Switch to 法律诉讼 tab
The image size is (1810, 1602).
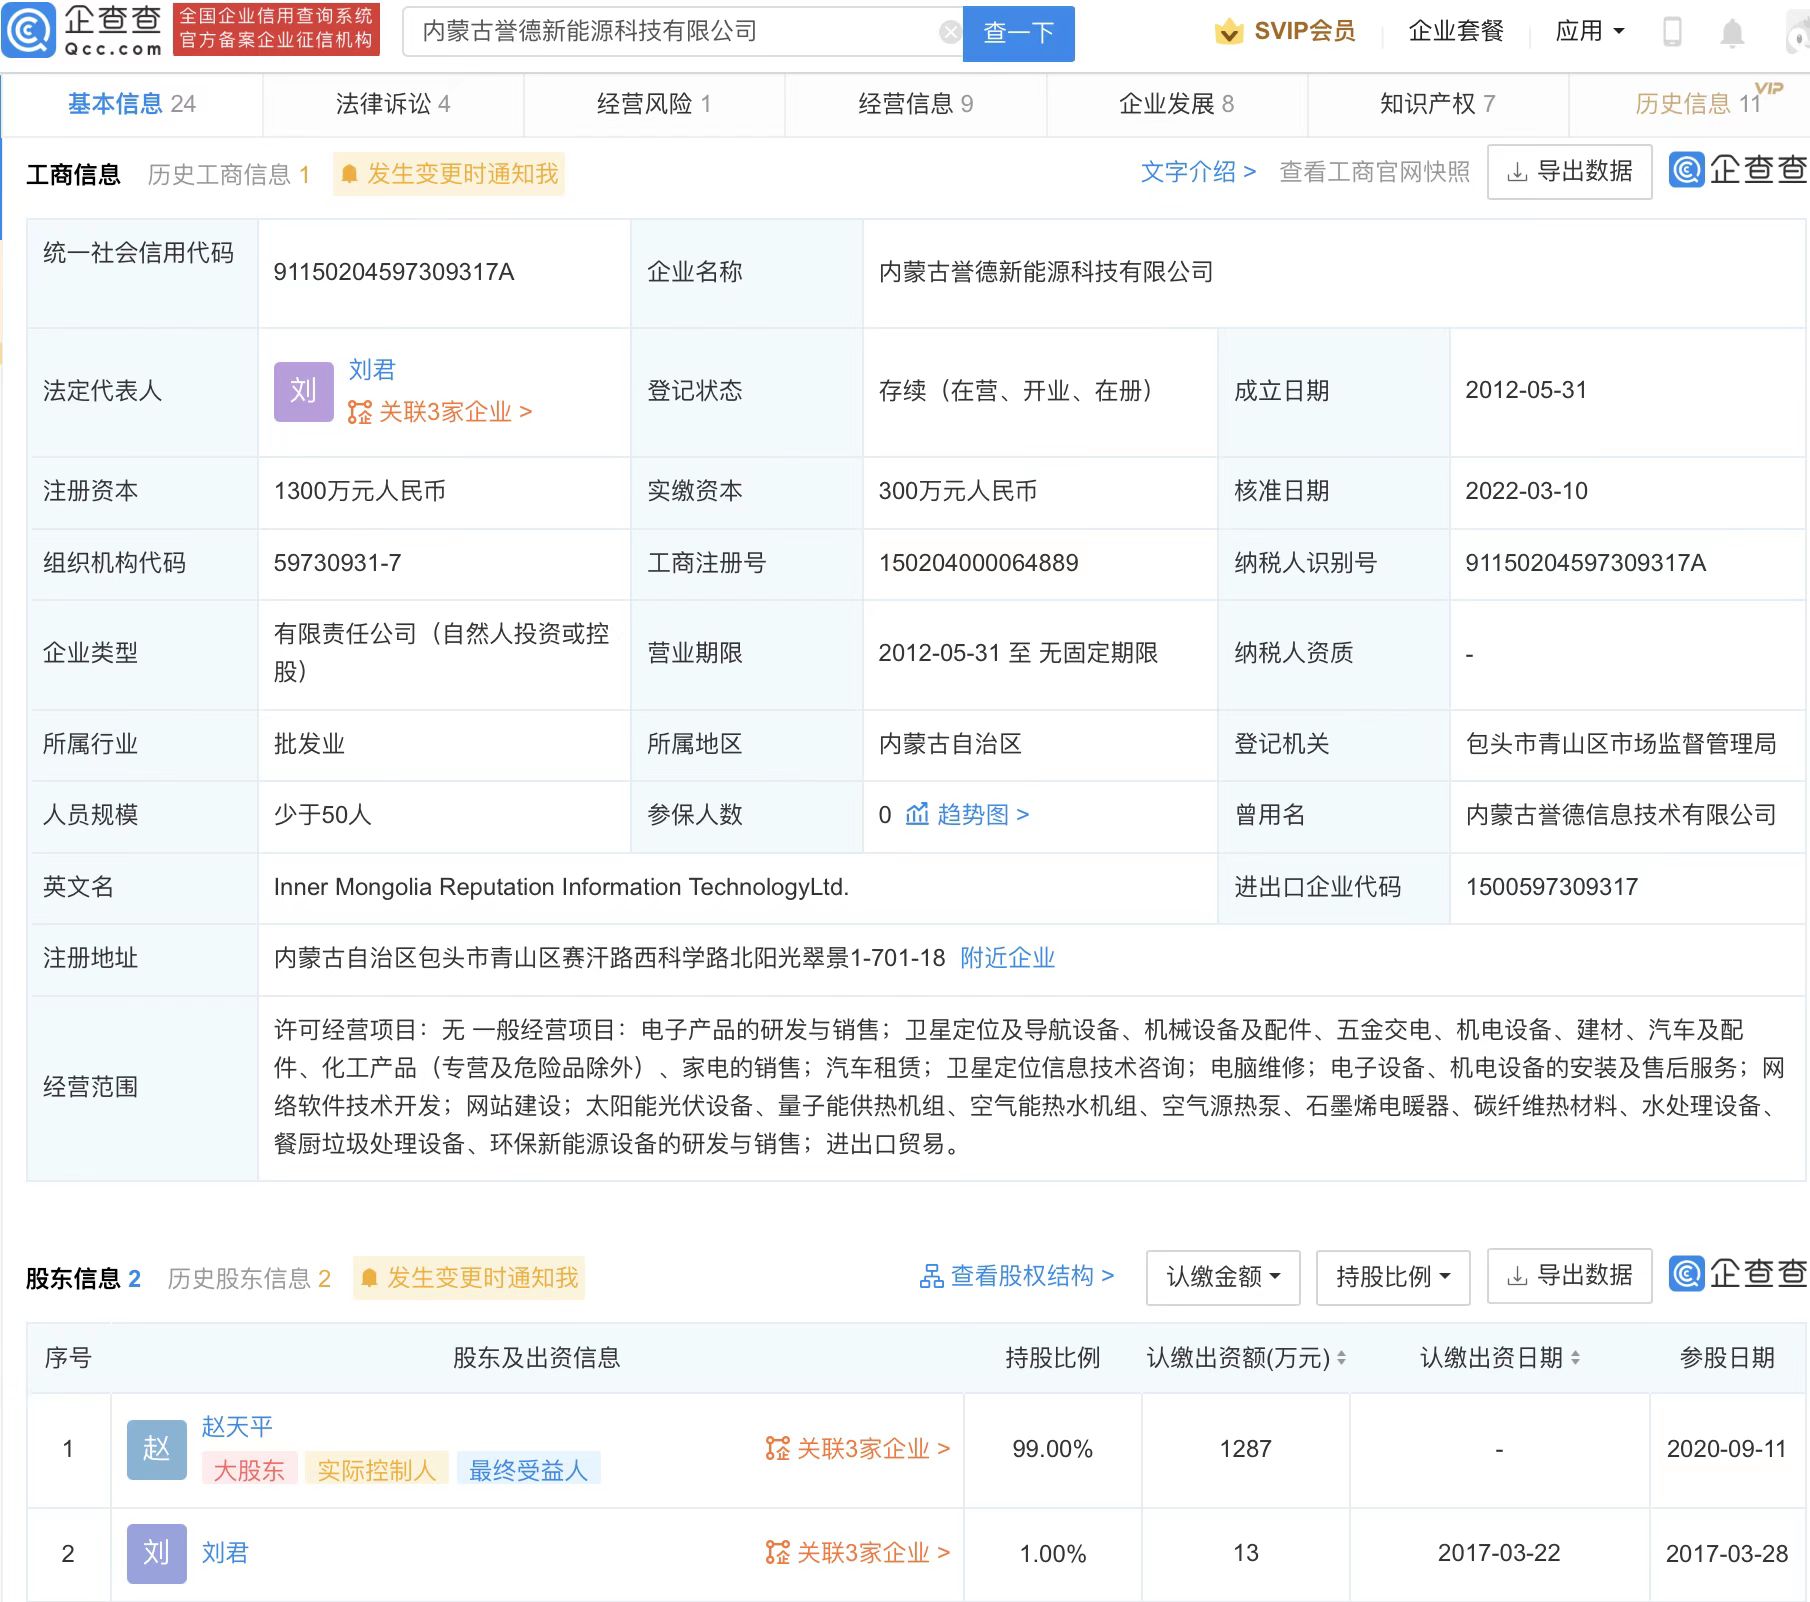click(x=393, y=104)
